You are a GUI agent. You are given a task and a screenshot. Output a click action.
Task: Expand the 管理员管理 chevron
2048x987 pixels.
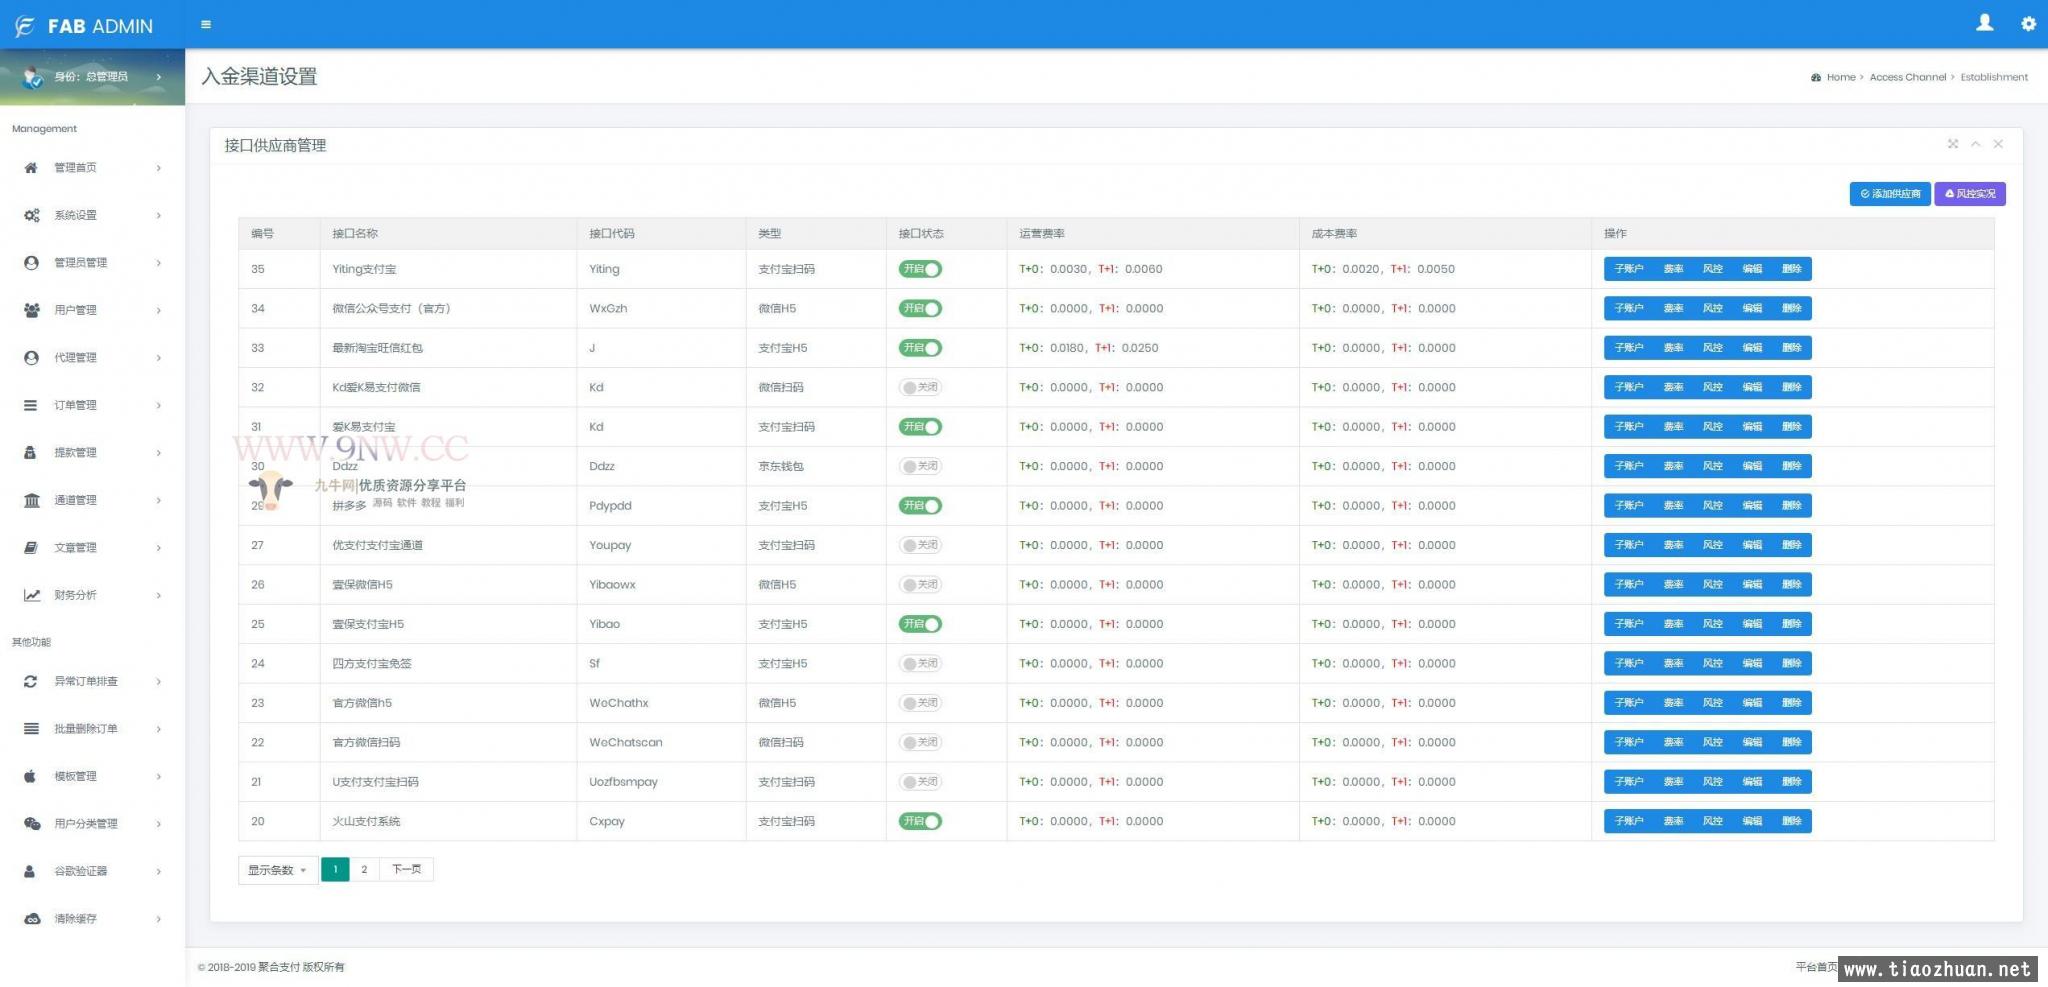point(159,263)
